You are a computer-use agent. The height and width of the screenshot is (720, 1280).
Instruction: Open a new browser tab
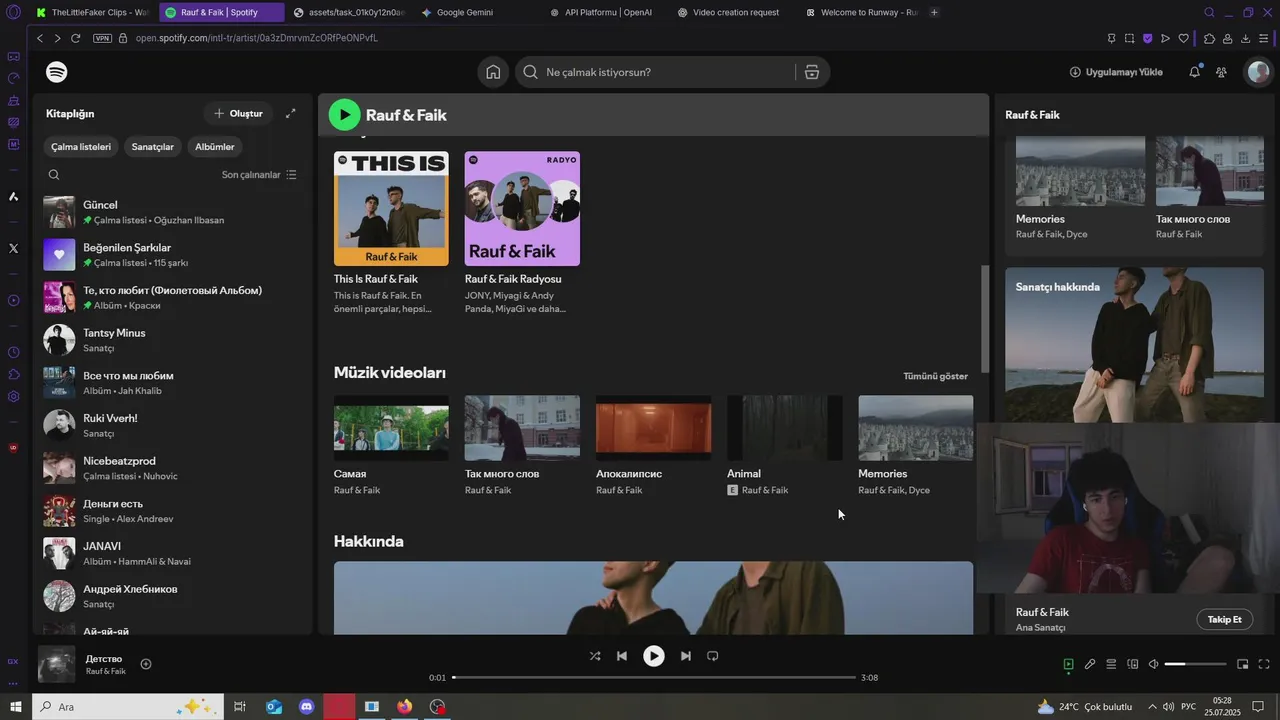(934, 12)
